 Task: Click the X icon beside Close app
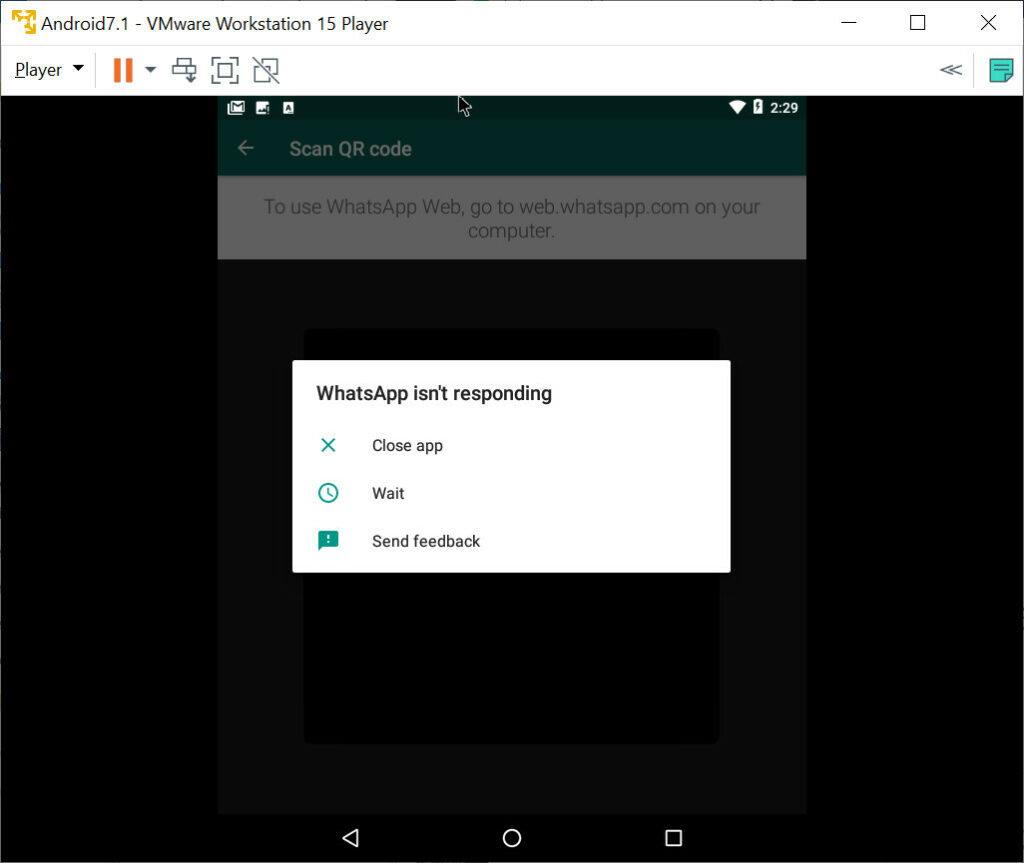click(x=328, y=446)
